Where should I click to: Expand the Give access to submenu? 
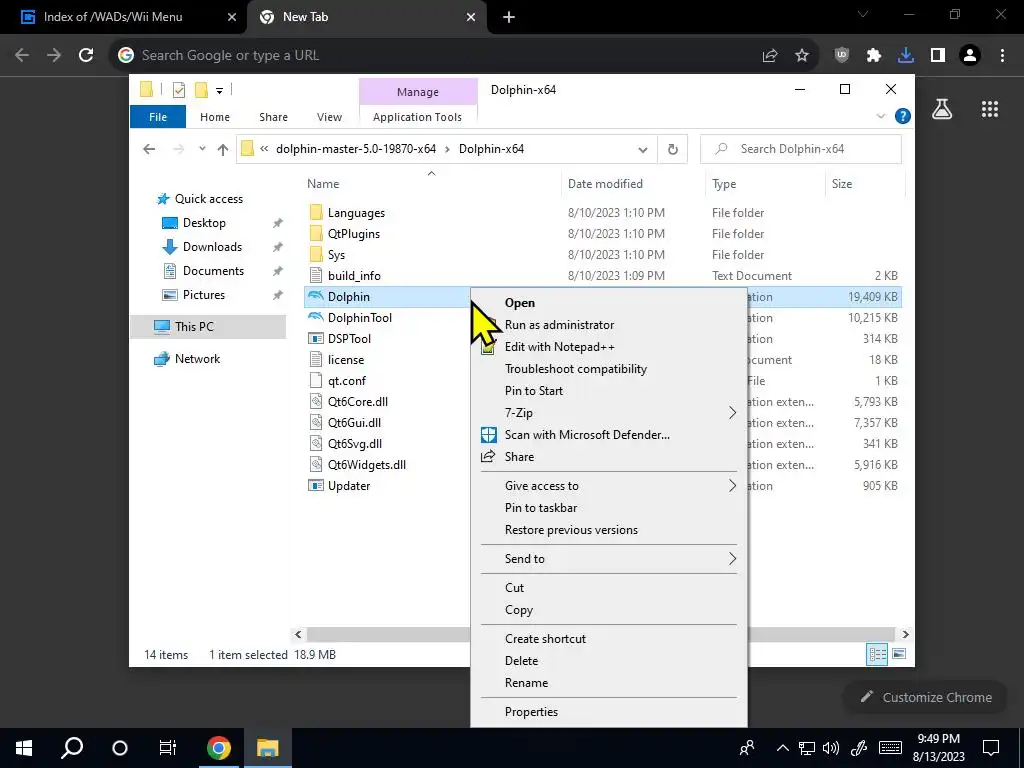[732, 485]
